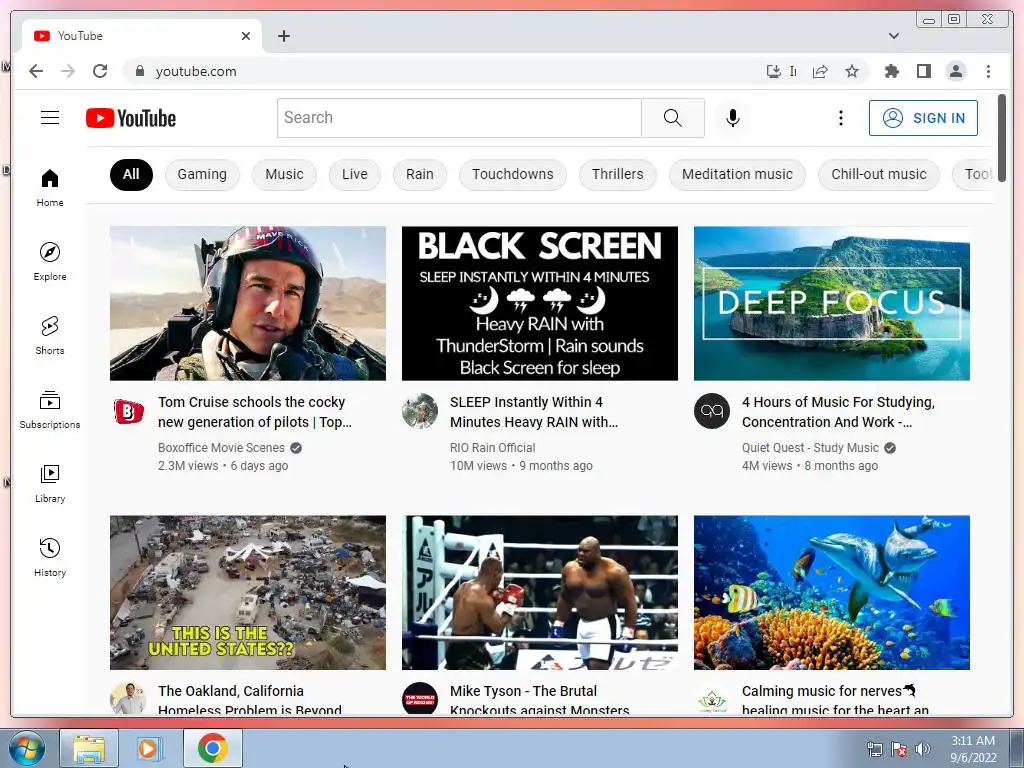The image size is (1024, 768).
Task: Click Boxoffice Movie Scenes channel avatar
Action: point(128,411)
